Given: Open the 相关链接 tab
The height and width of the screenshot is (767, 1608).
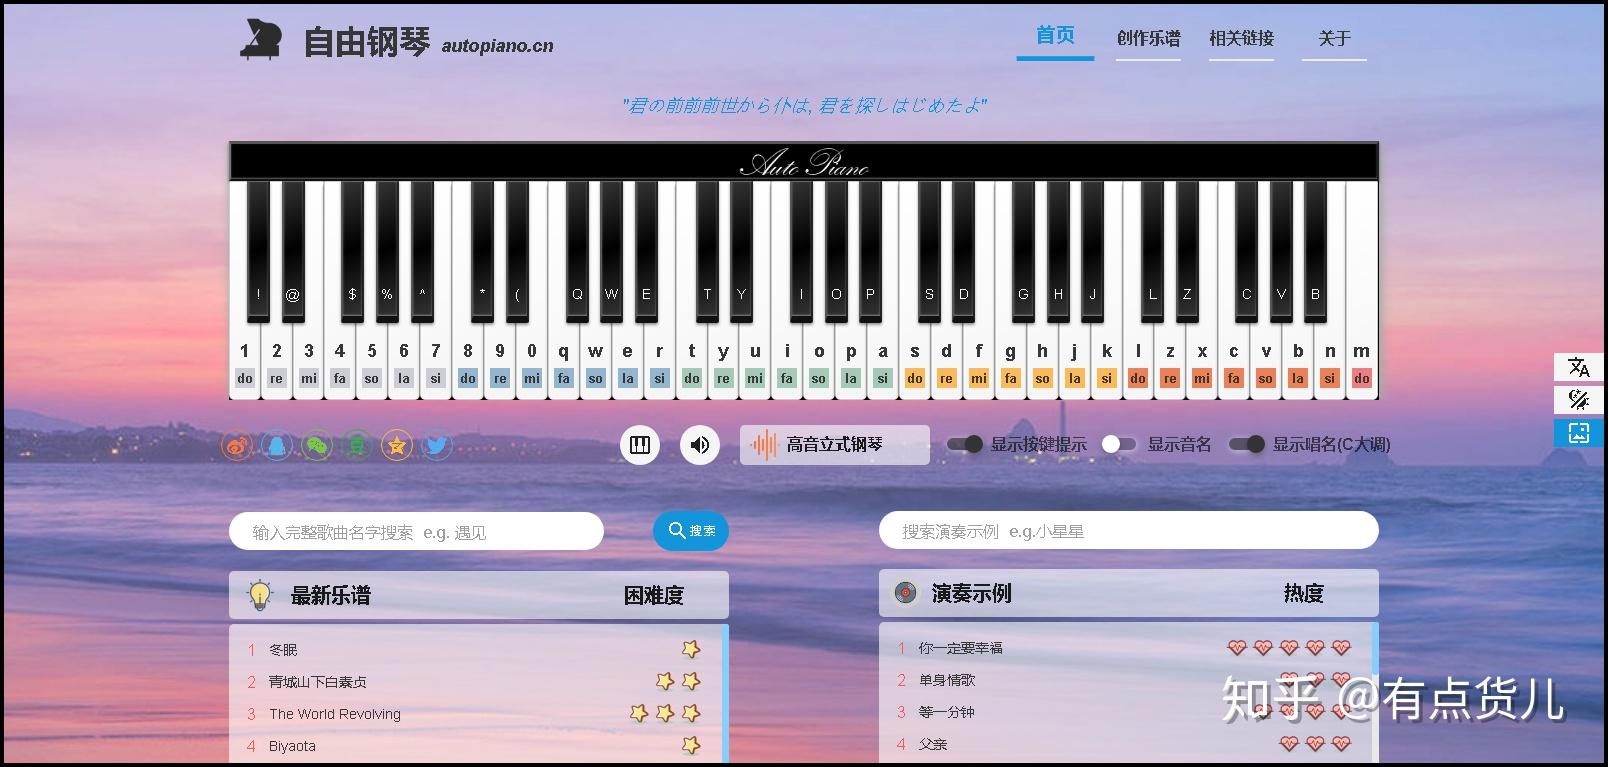Looking at the screenshot, I should coord(1241,39).
